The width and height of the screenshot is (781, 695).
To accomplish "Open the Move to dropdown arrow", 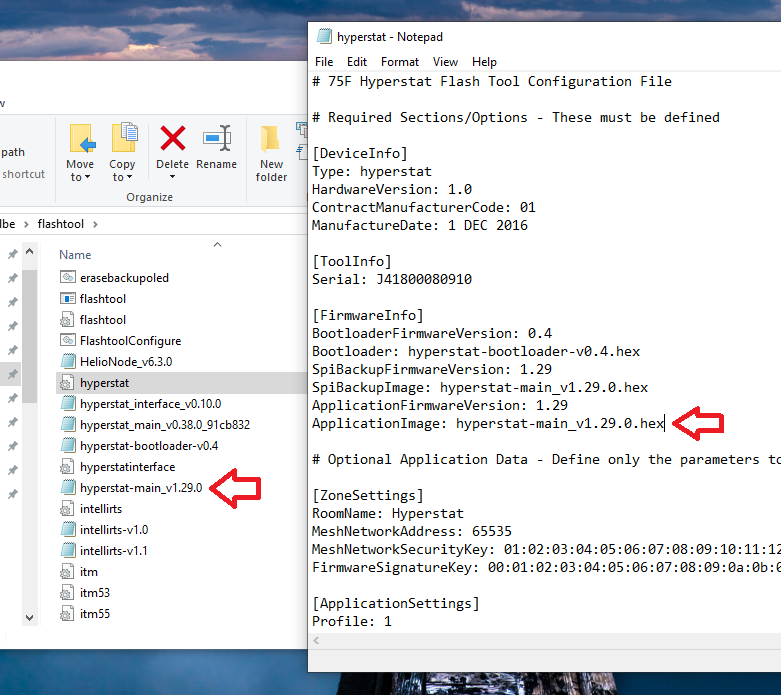I will pyautogui.click(x=88, y=177).
